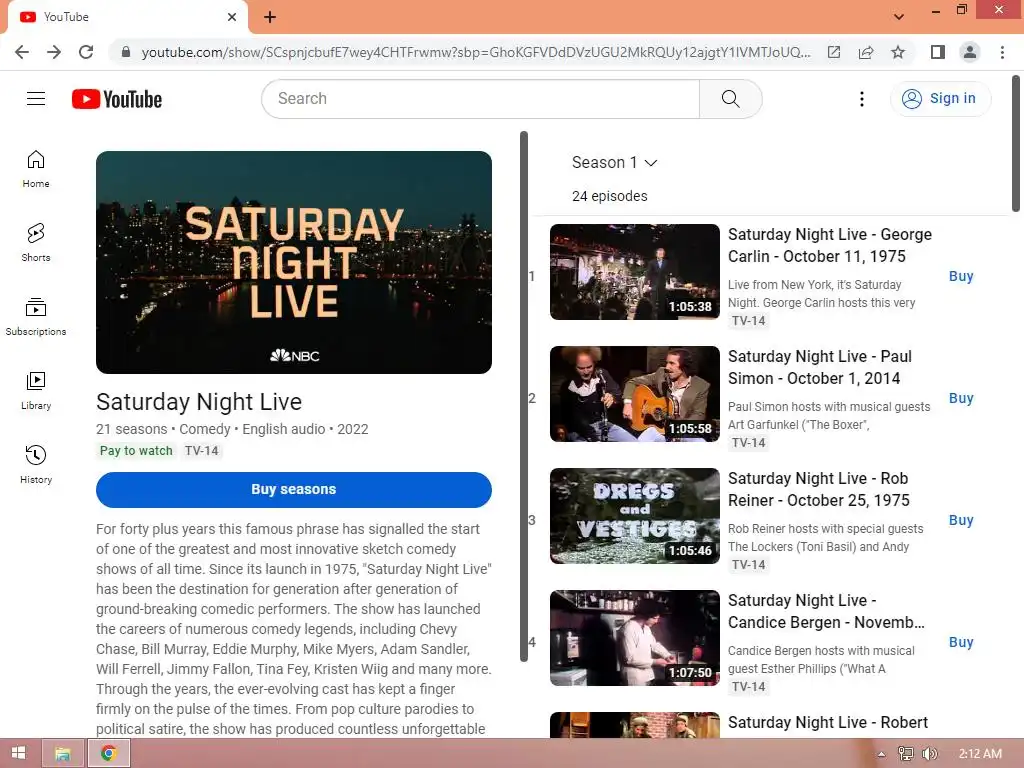This screenshot has width=1024, height=768.
Task: Click the 'Pay to watch' badge
Action: click(x=136, y=451)
